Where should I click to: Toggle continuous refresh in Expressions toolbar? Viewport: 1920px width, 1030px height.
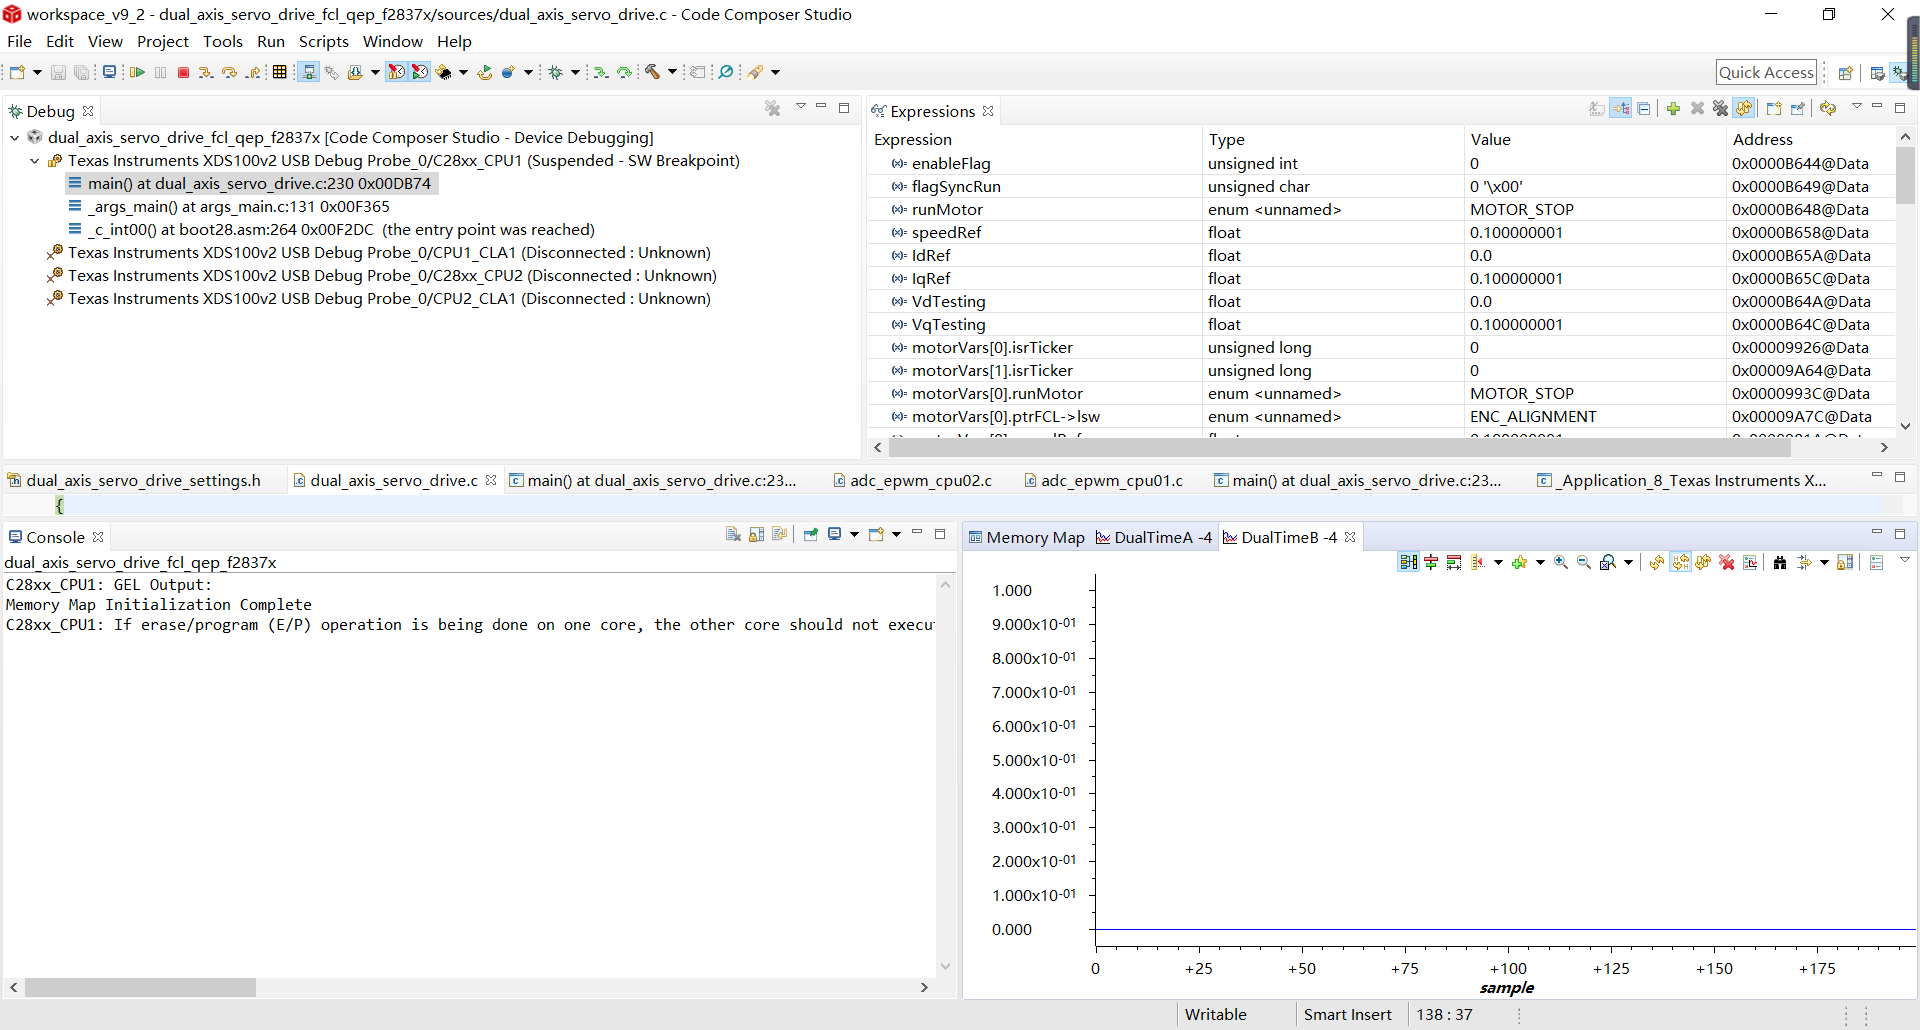tap(1744, 109)
